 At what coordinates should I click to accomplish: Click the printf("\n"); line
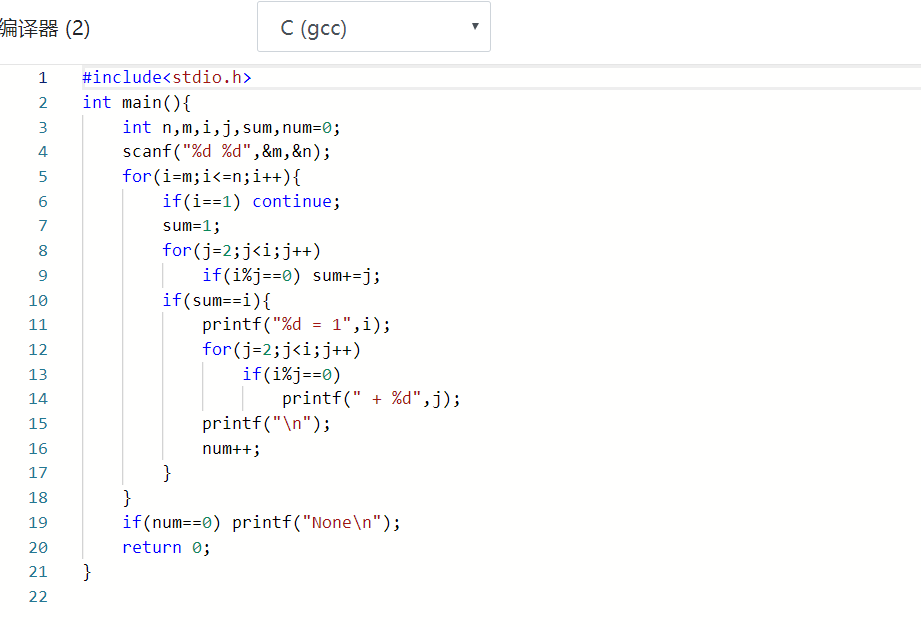267,424
